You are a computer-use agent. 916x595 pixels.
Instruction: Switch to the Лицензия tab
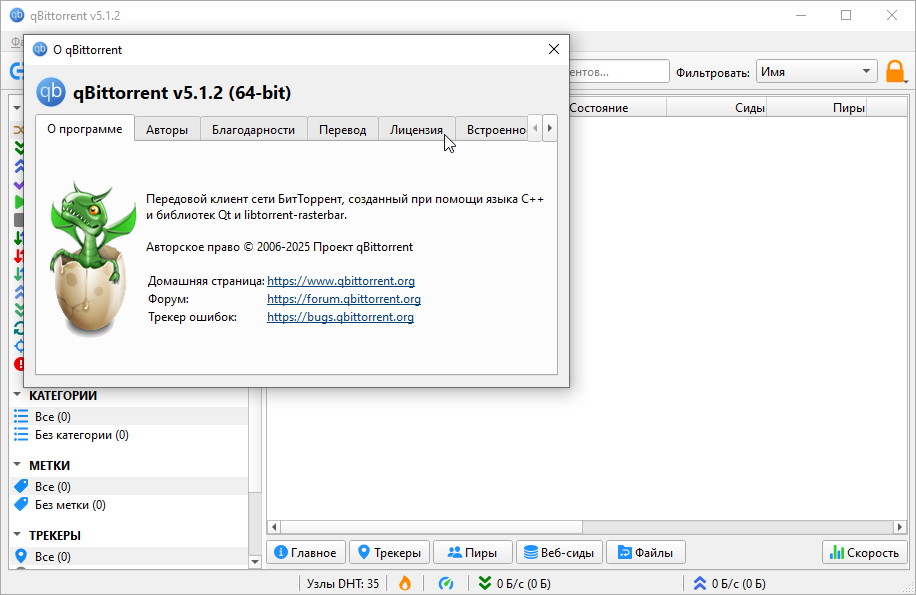coord(417,130)
